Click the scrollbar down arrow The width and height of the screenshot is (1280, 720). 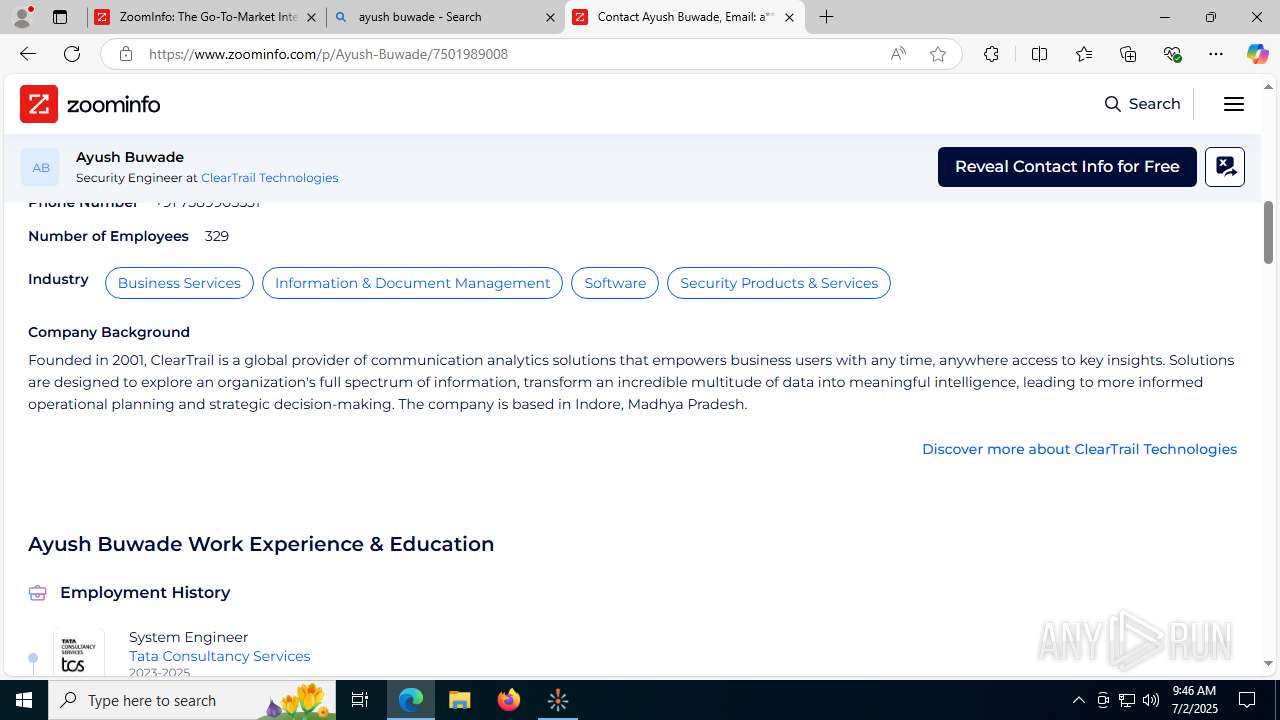coord(1268,664)
